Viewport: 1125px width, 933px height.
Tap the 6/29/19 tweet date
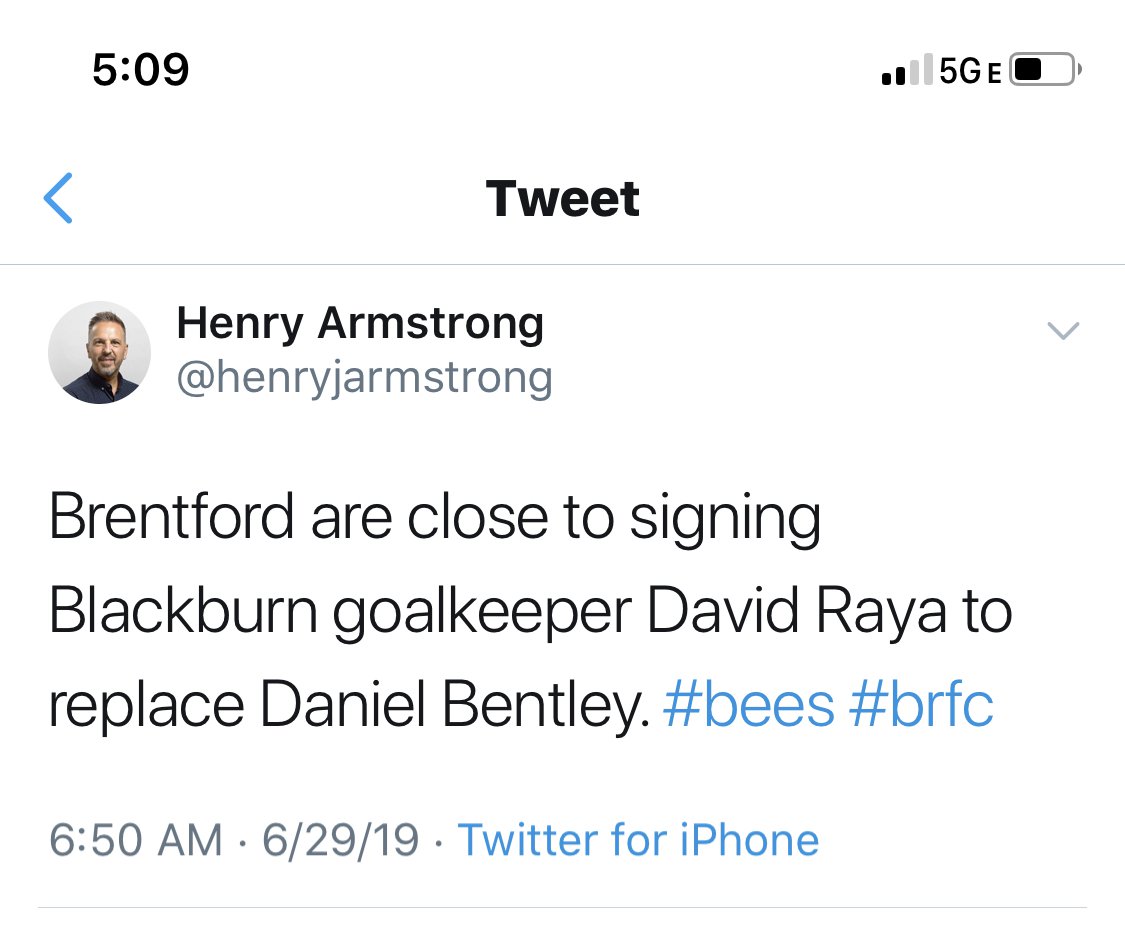pos(340,839)
